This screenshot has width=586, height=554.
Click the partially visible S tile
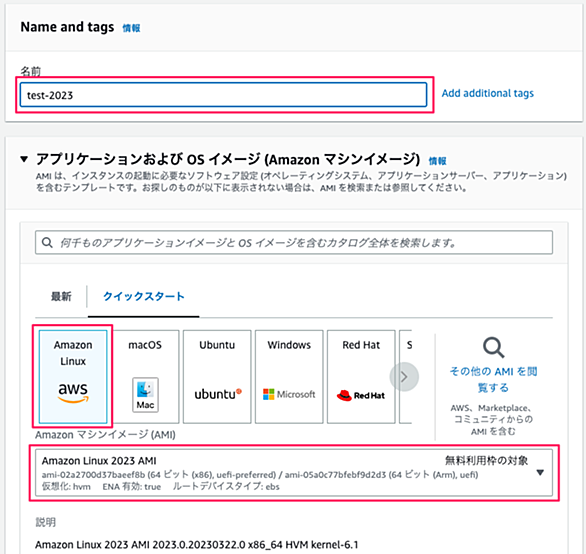click(x=405, y=376)
